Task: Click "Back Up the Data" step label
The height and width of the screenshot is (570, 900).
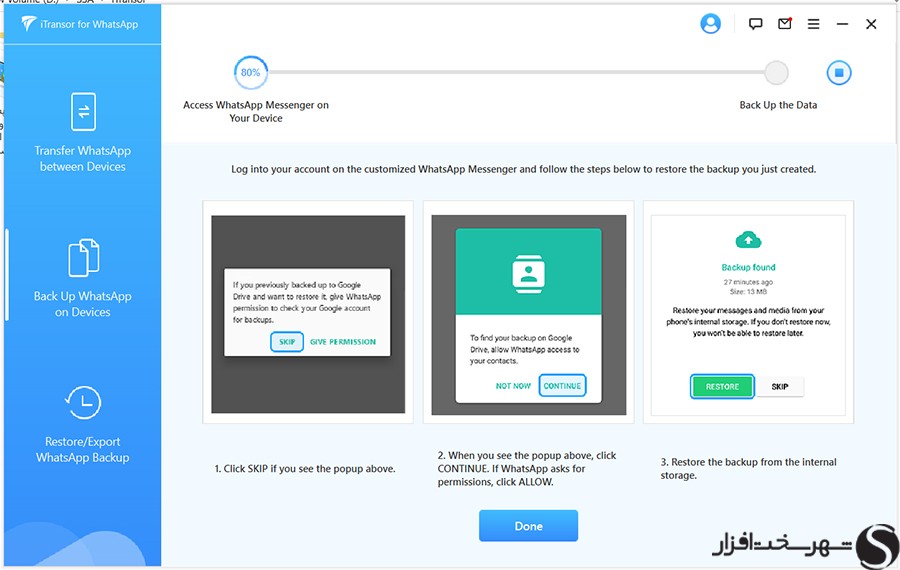Action: (x=778, y=105)
